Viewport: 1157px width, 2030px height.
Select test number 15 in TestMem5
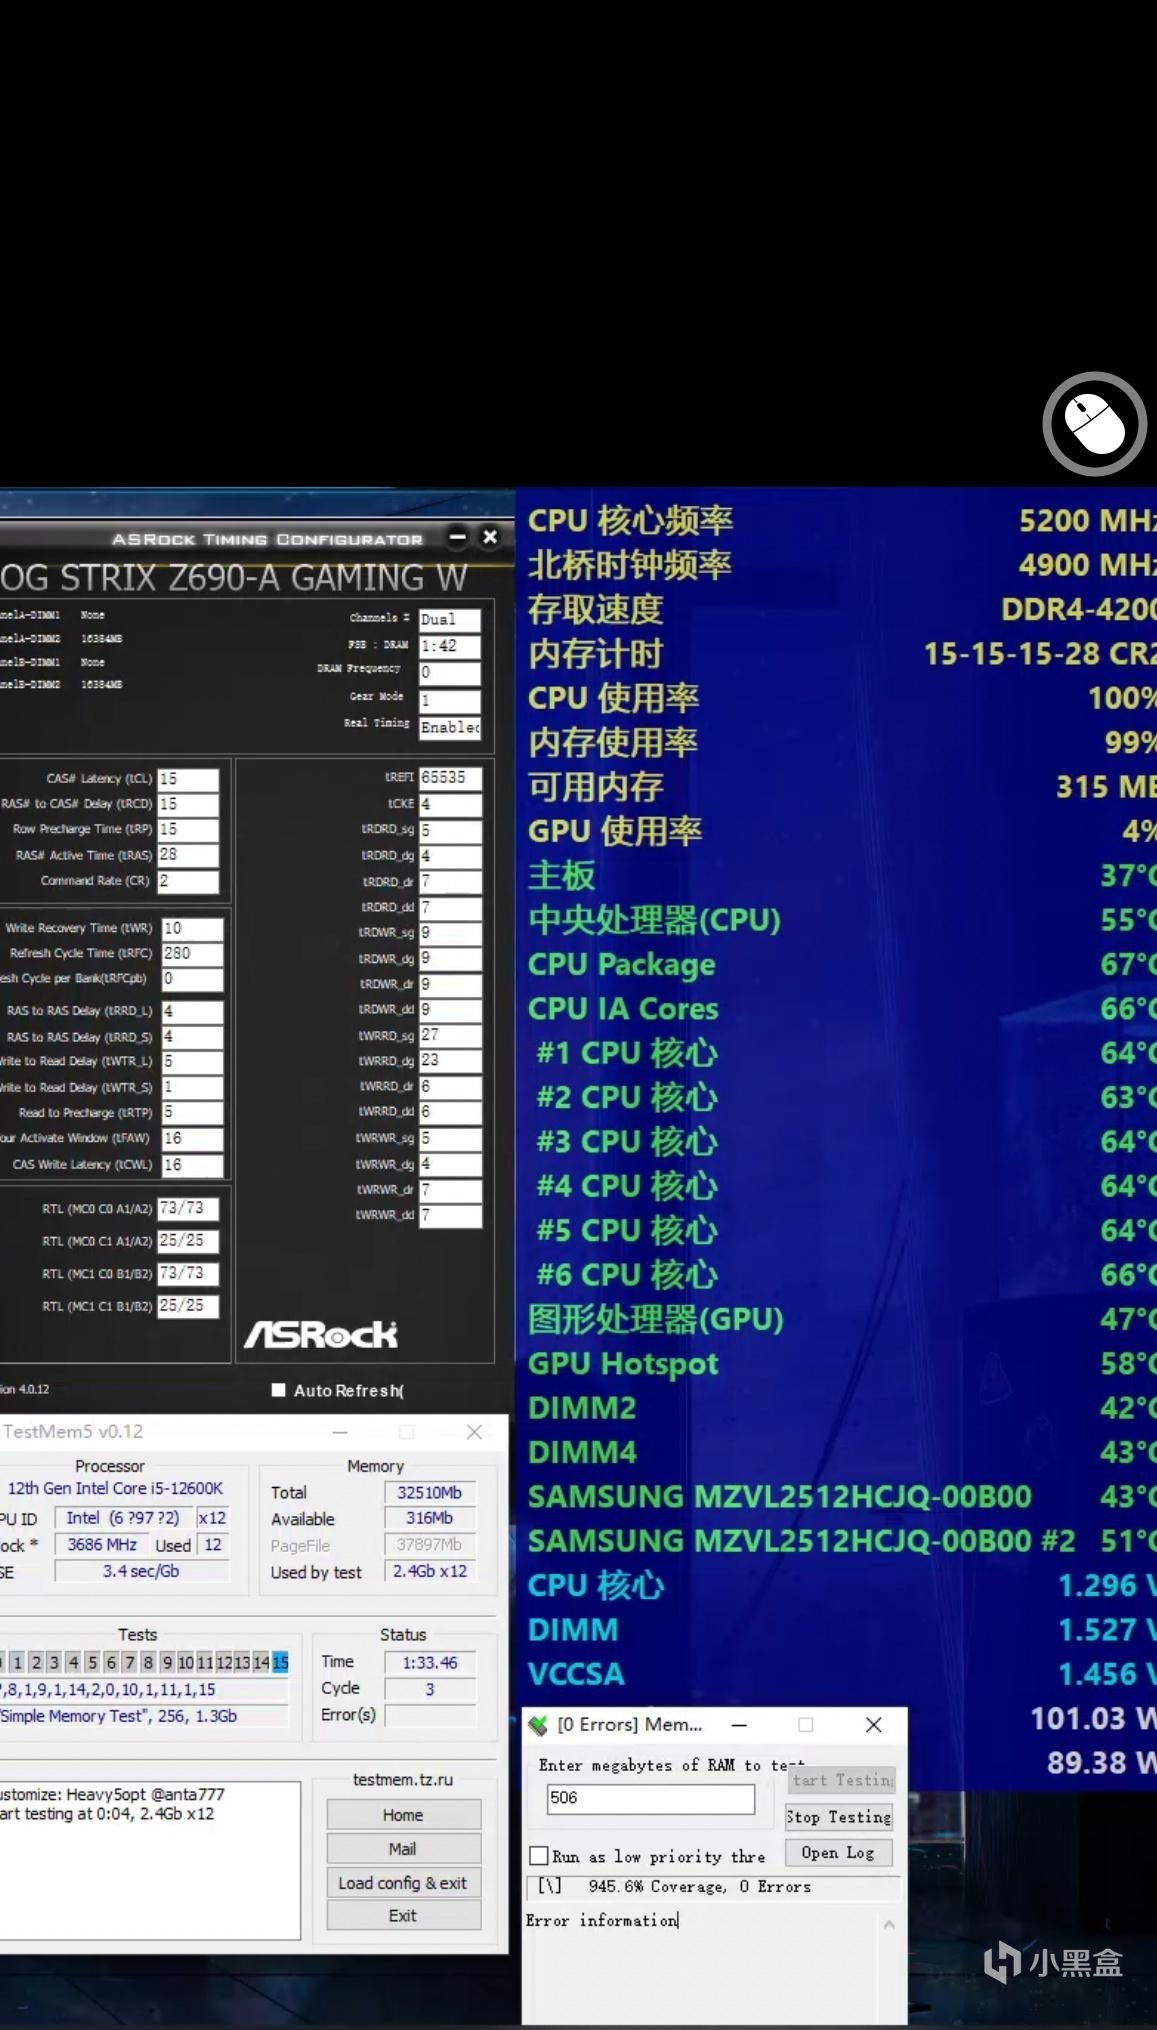tap(280, 1662)
